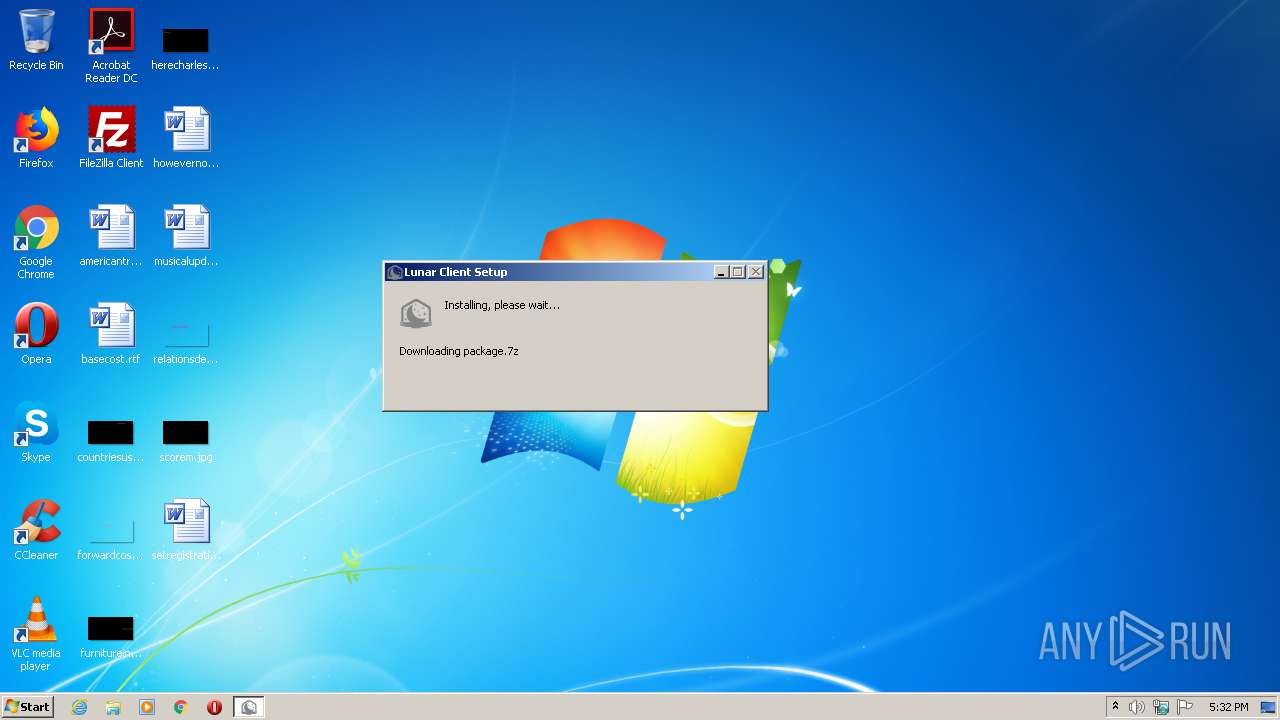Select the americantr Word document
The image size is (1280, 720).
click(x=111, y=236)
